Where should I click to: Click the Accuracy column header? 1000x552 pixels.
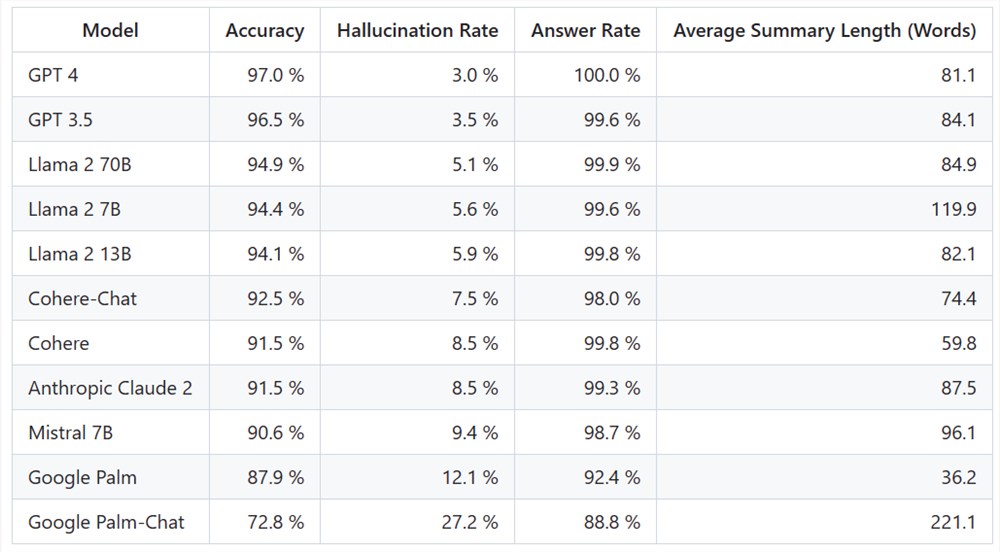(x=264, y=30)
